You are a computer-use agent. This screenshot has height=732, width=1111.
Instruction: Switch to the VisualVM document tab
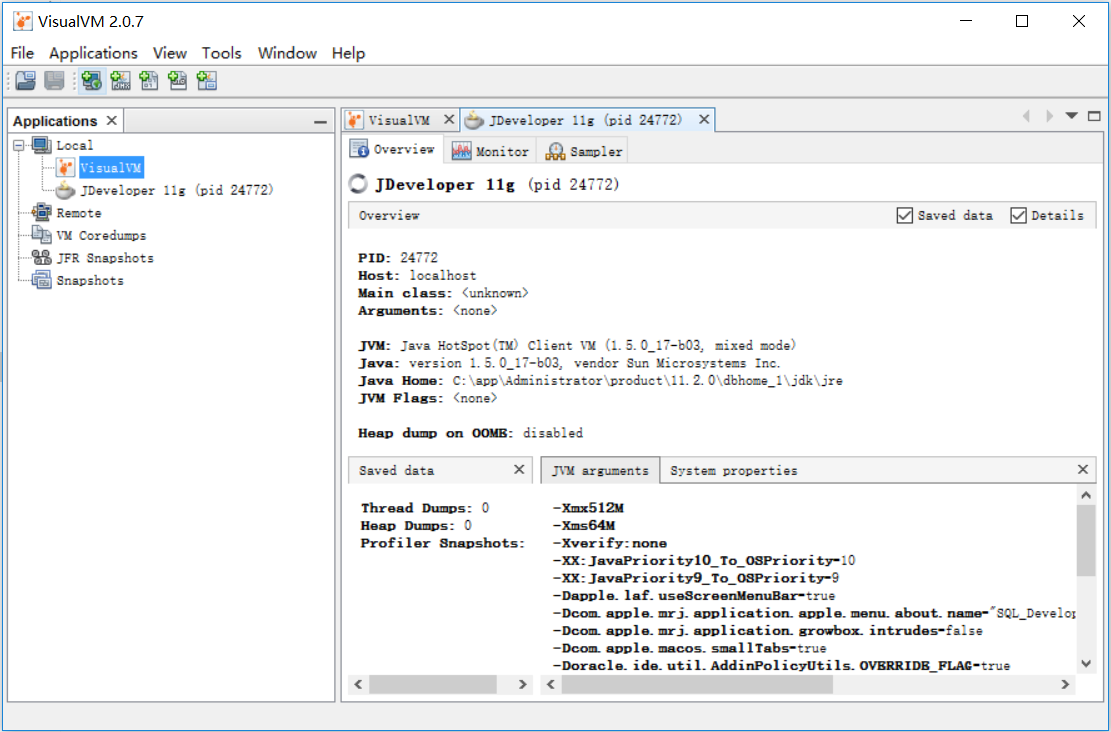[399, 120]
